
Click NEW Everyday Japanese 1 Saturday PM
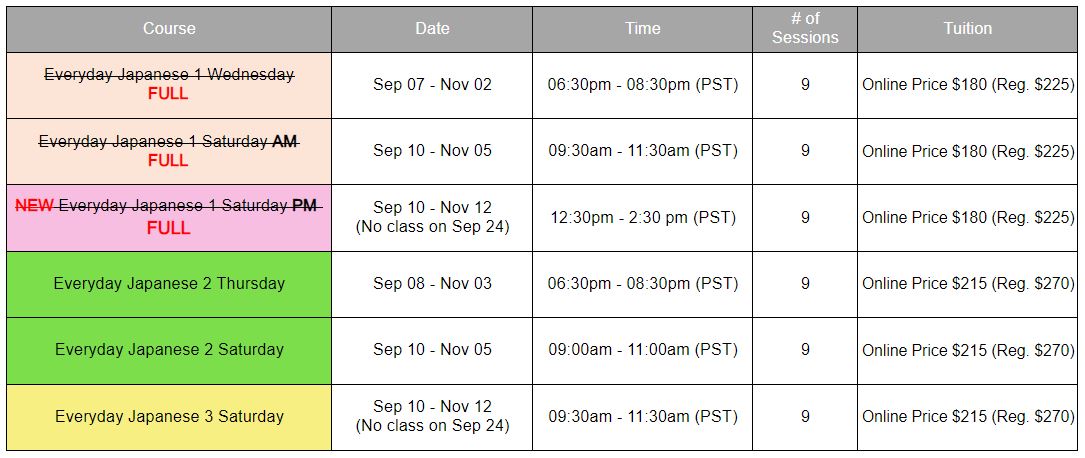[x=169, y=217]
